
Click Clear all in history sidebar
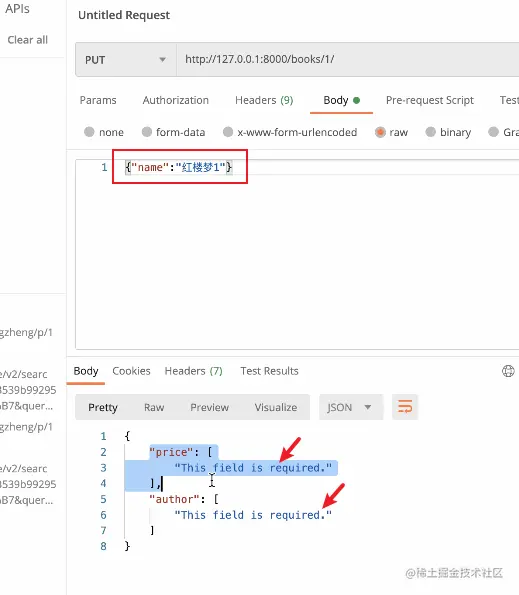(28, 40)
